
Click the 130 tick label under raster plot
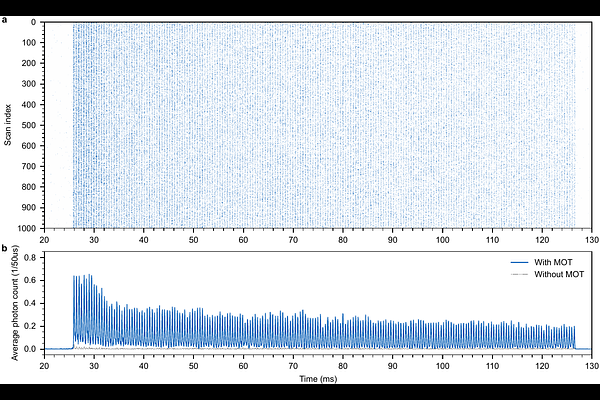pos(592,240)
